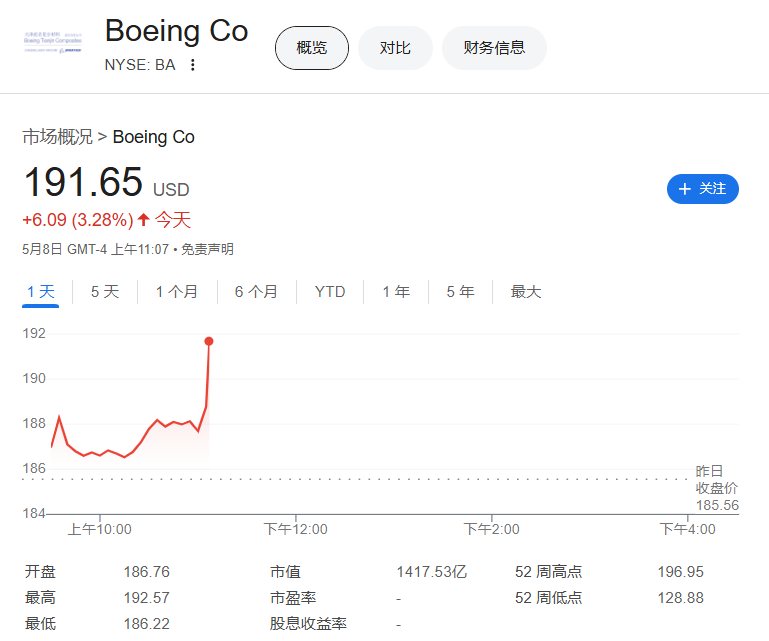Image resolution: width=769 pixels, height=641 pixels.
Task: Switch the chart to 5 天
Action: pos(105,292)
